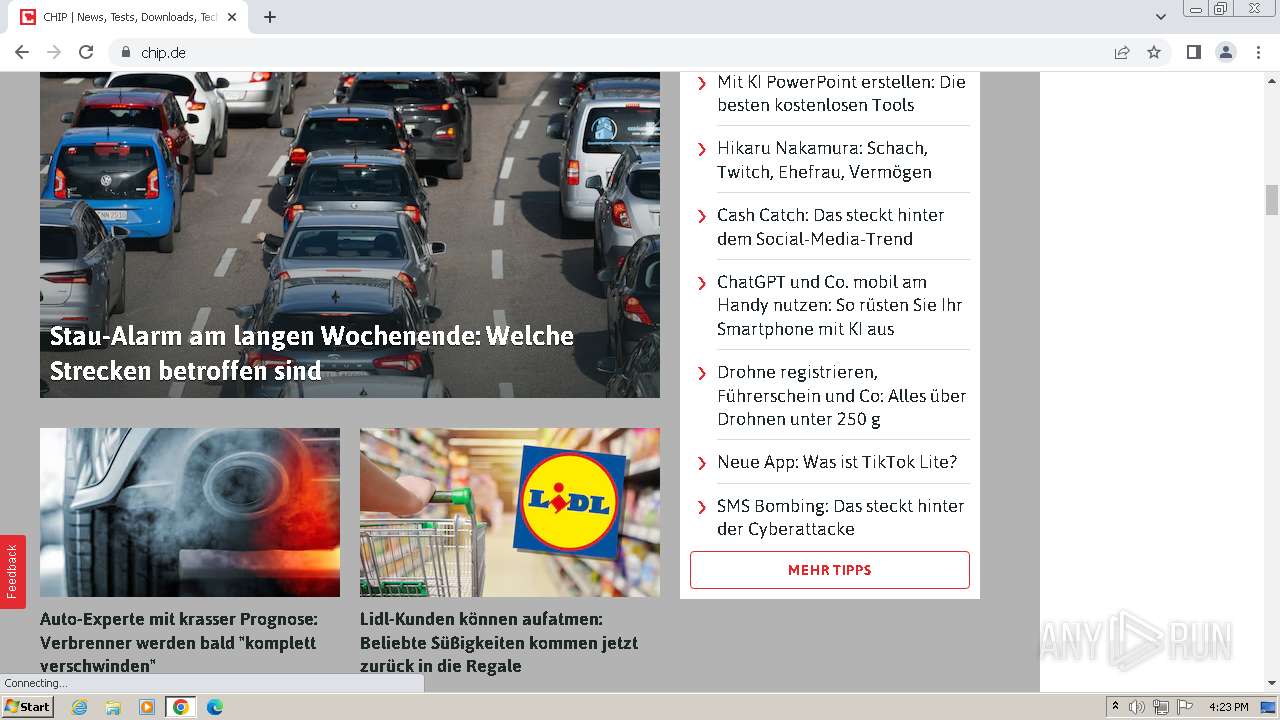The image size is (1280, 720).
Task: Read Auto-Experte mit krasser Prognose article
Action: (179, 643)
